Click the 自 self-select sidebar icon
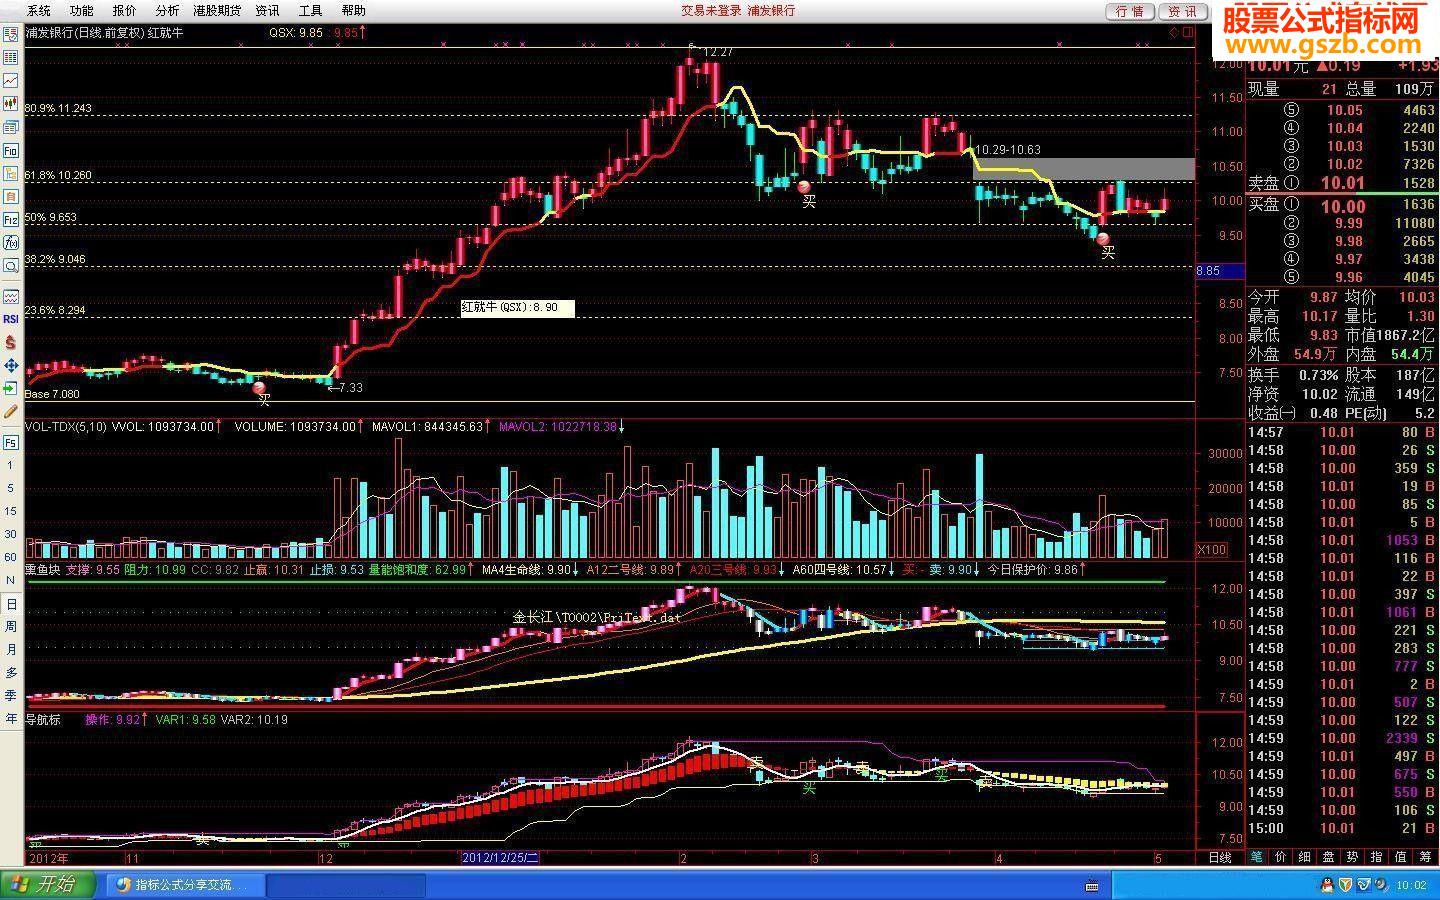1440x900 pixels. [11, 196]
